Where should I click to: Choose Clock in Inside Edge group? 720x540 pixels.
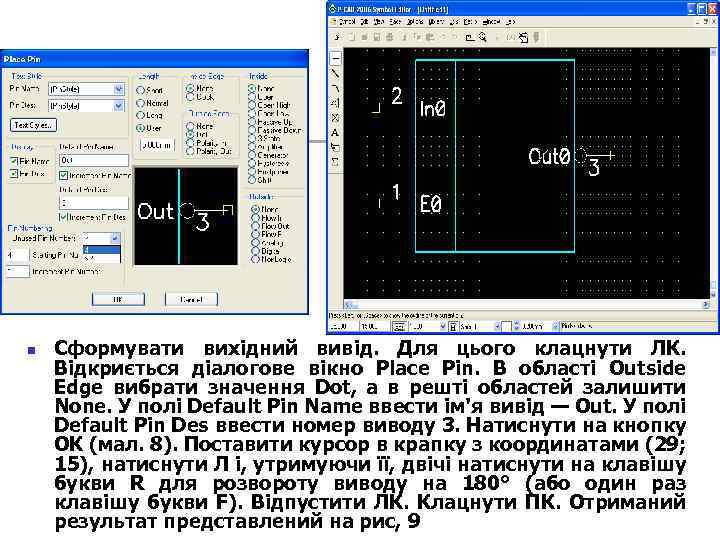[190, 97]
